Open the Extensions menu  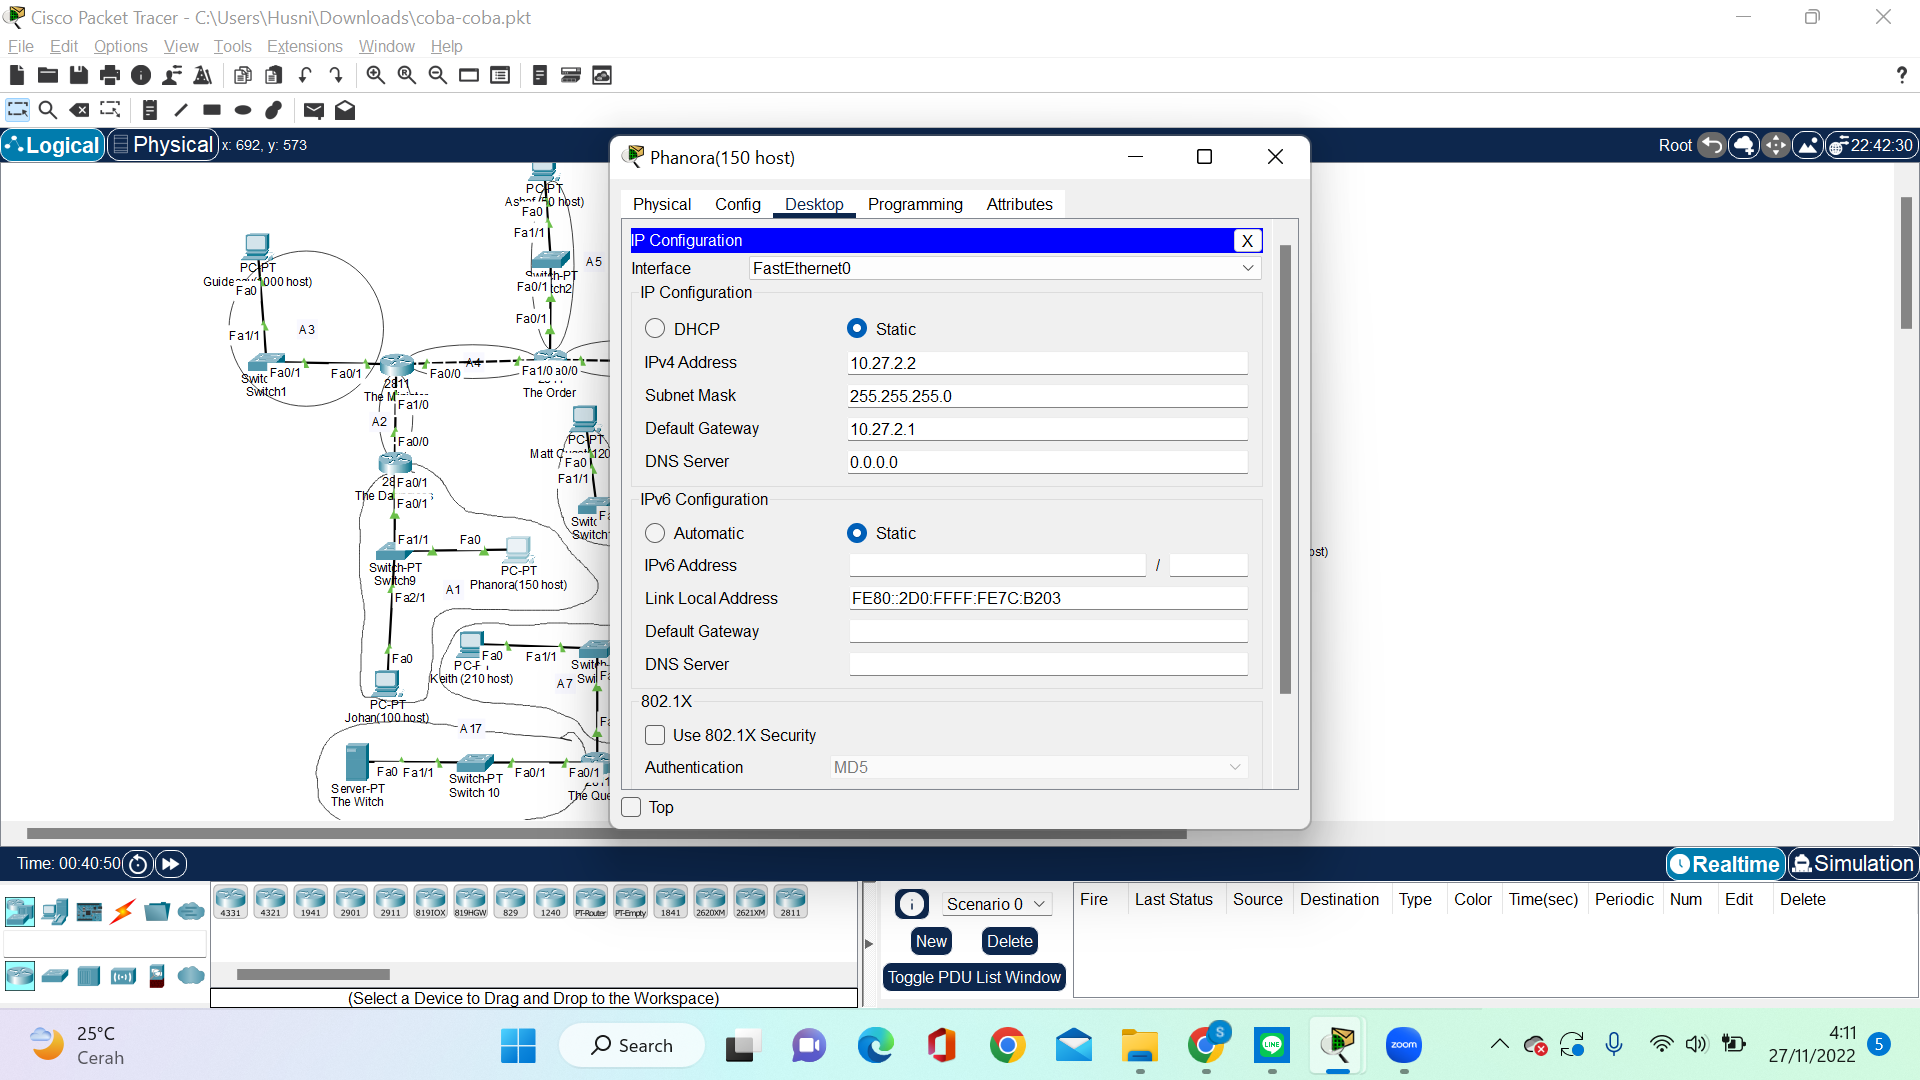coord(304,46)
